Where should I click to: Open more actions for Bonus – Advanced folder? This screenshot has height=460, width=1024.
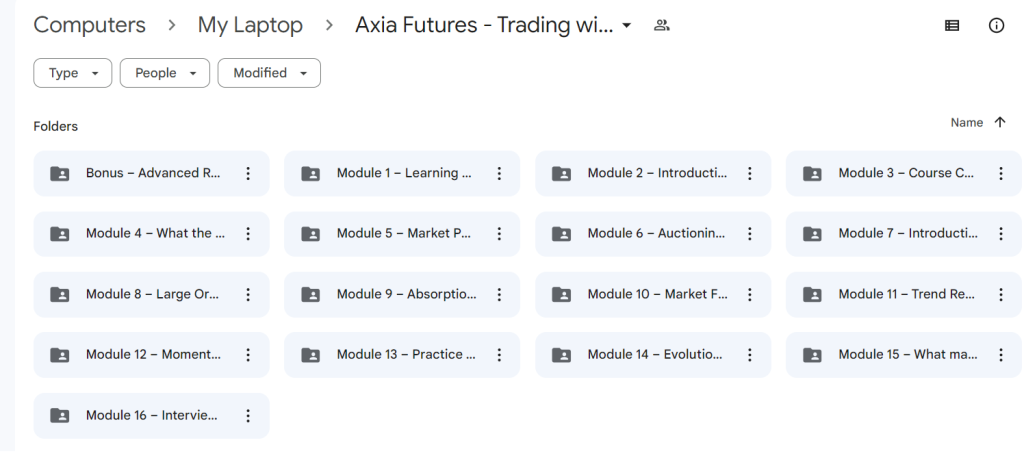pos(248,173)
